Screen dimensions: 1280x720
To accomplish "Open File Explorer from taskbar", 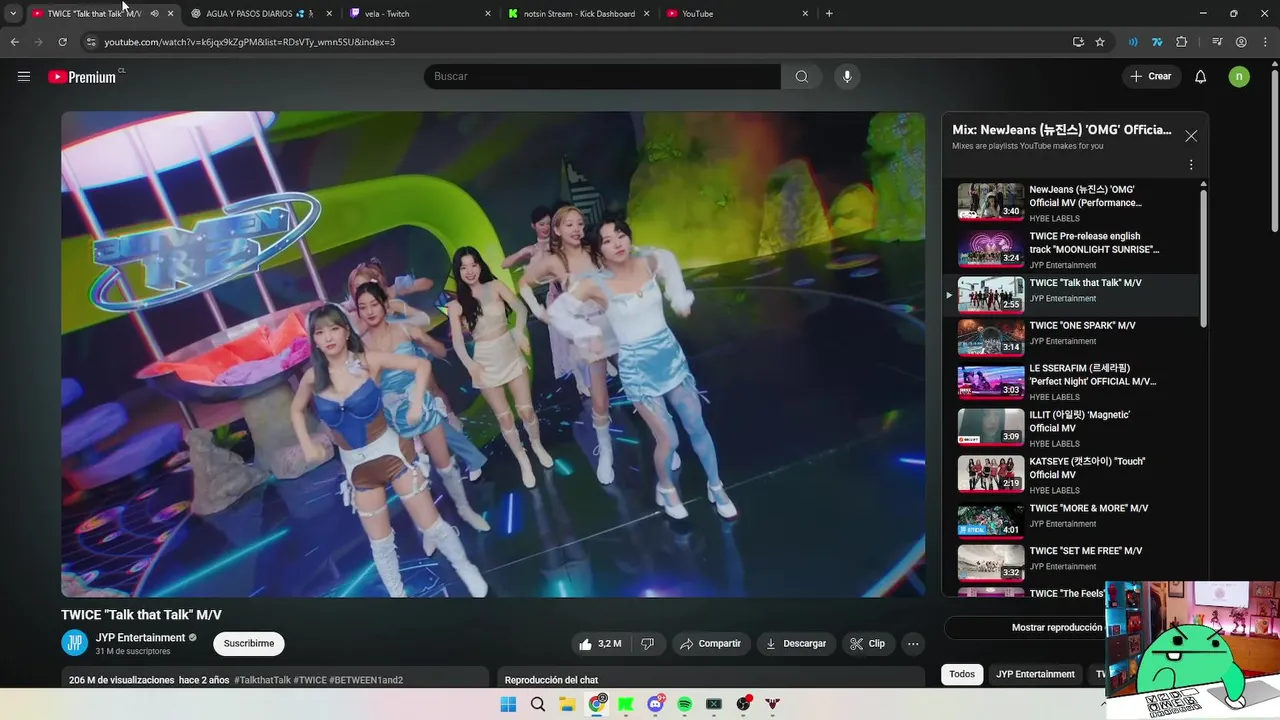I will click(567, 704).
